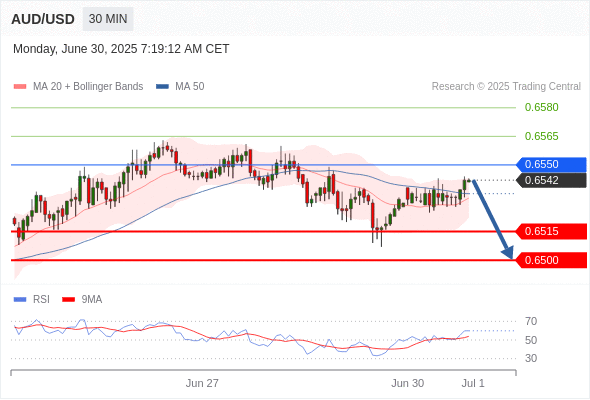The image size is (590, 400).
Task: Click the 0.6565 resistance level label
Action: click(541, 136)
